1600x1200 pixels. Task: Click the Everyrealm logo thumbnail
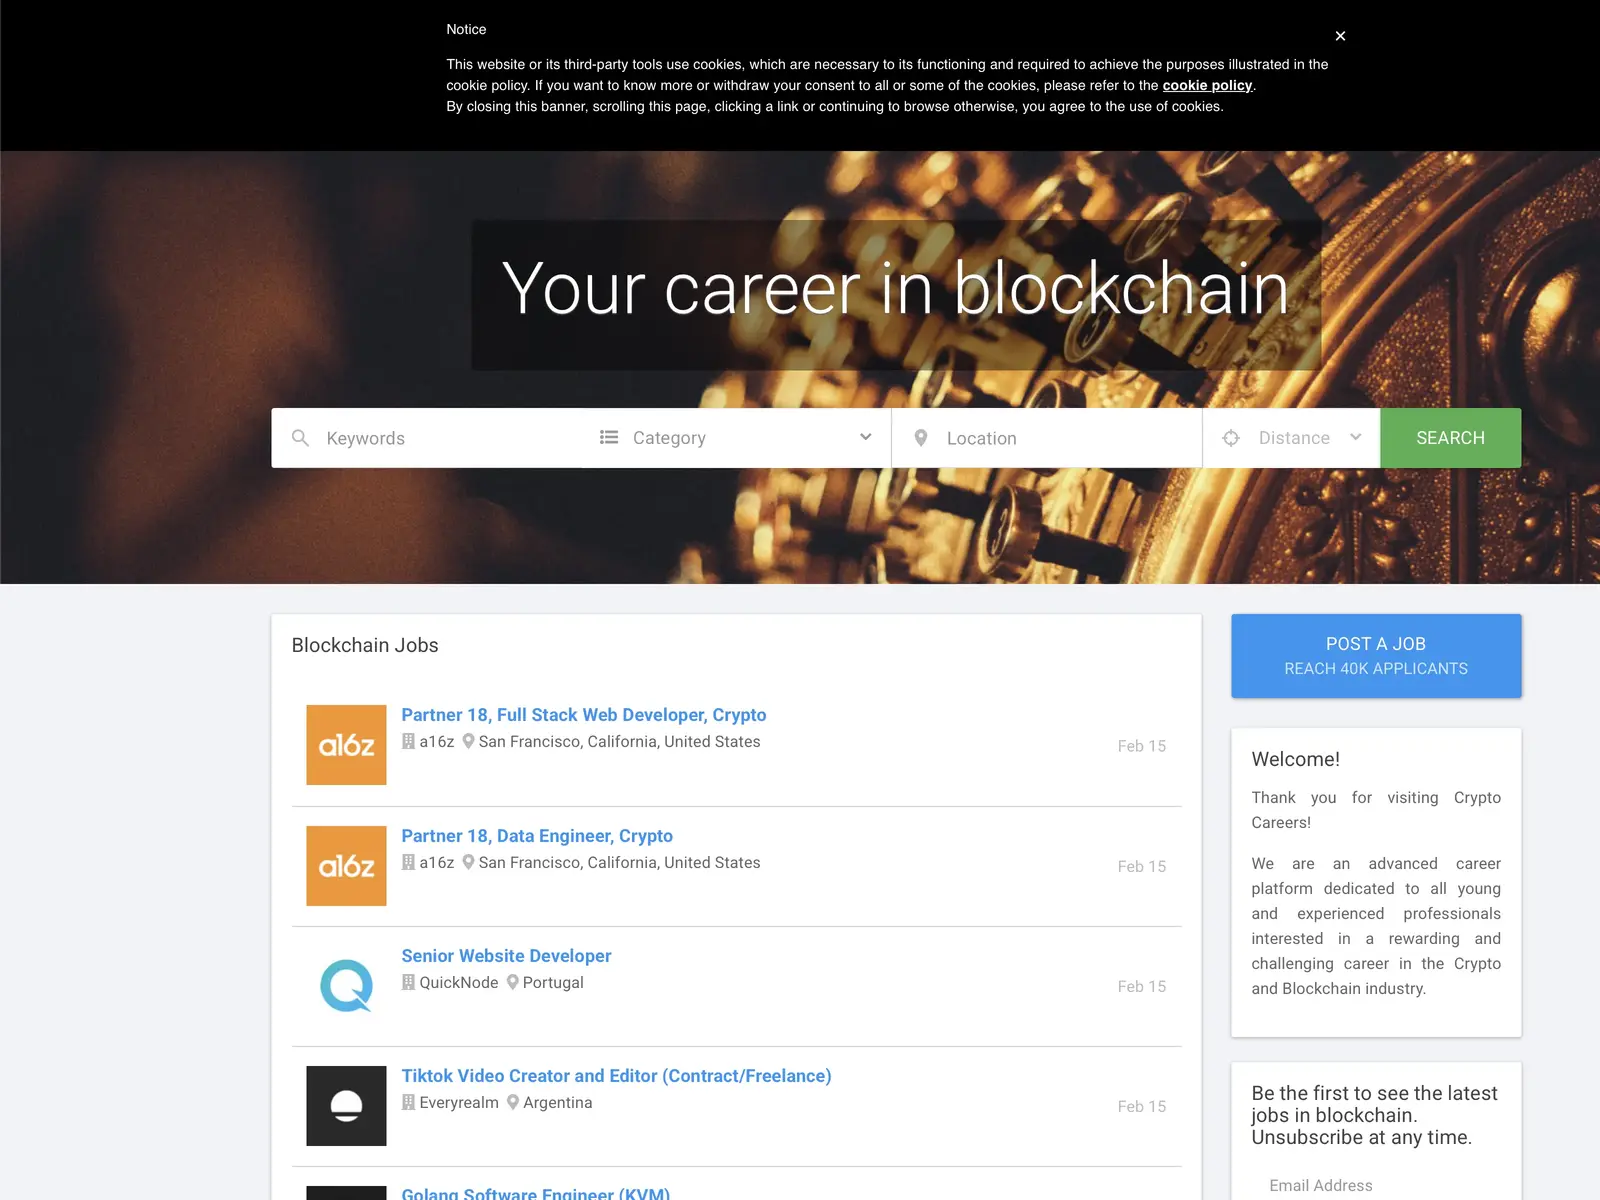click(346, 1106)
